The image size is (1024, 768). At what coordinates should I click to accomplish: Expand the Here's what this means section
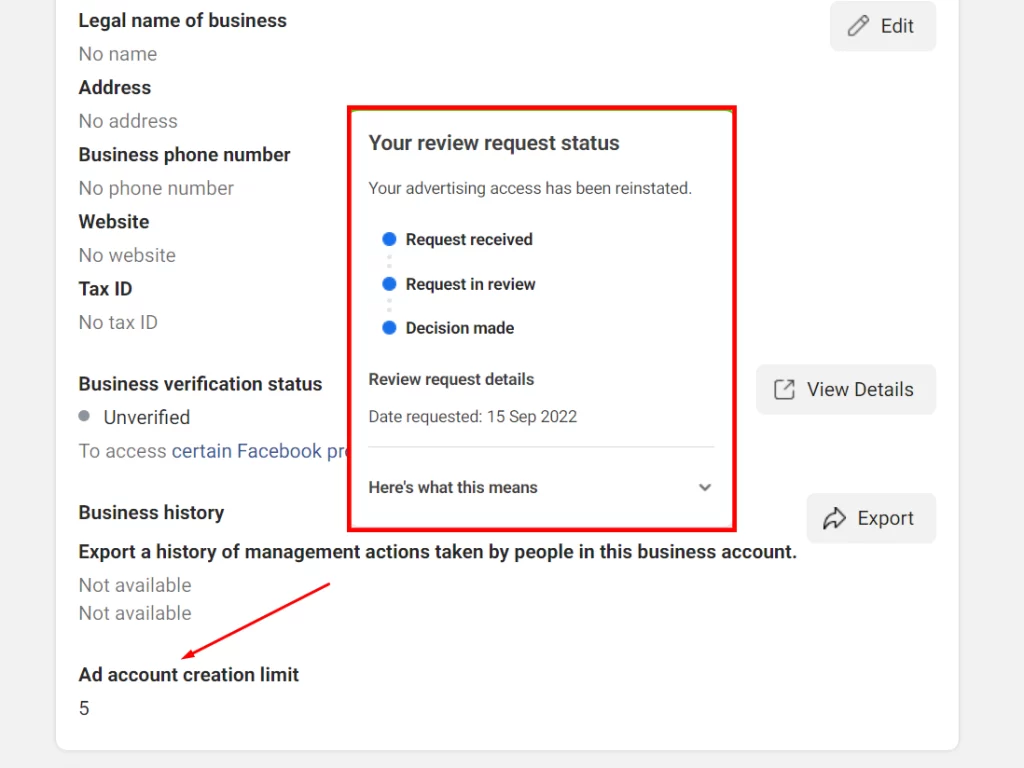click(x=453, y=487)
